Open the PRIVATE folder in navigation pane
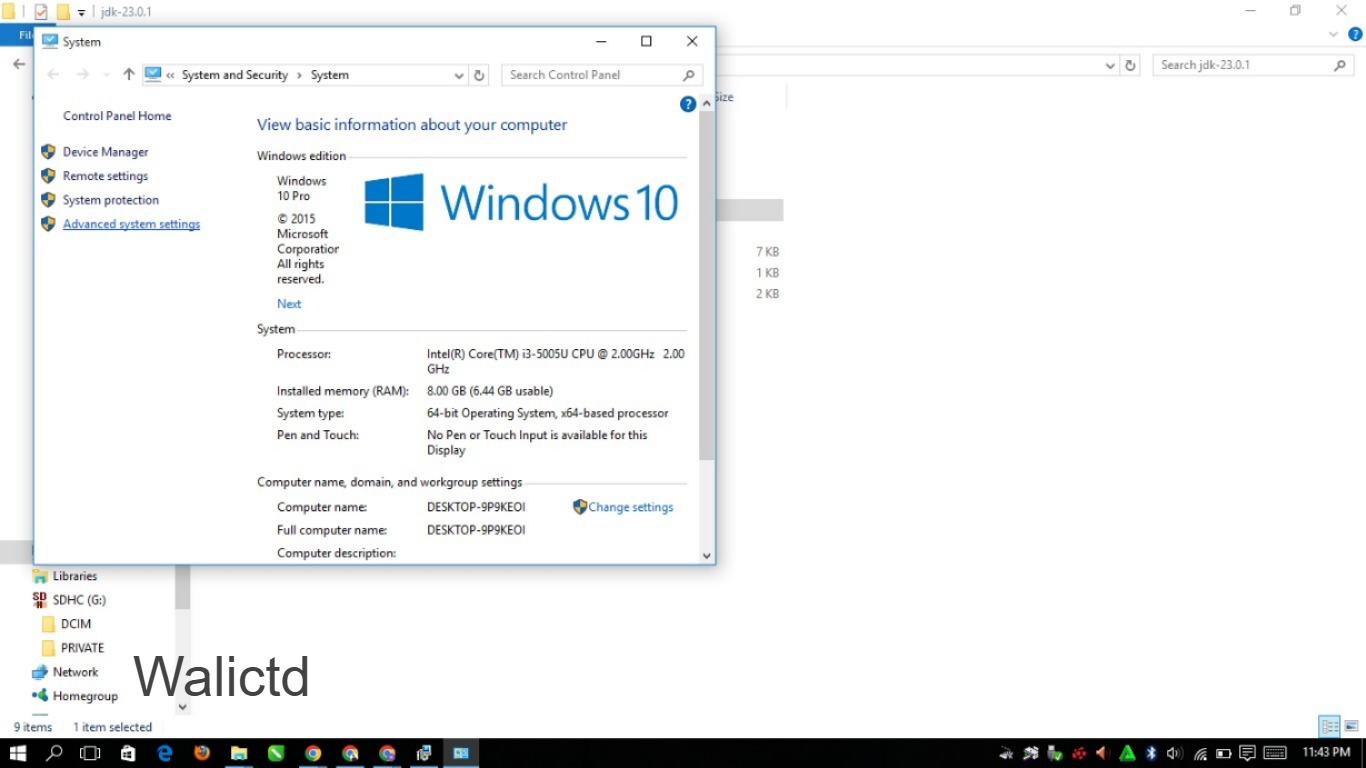 point(82,648)
